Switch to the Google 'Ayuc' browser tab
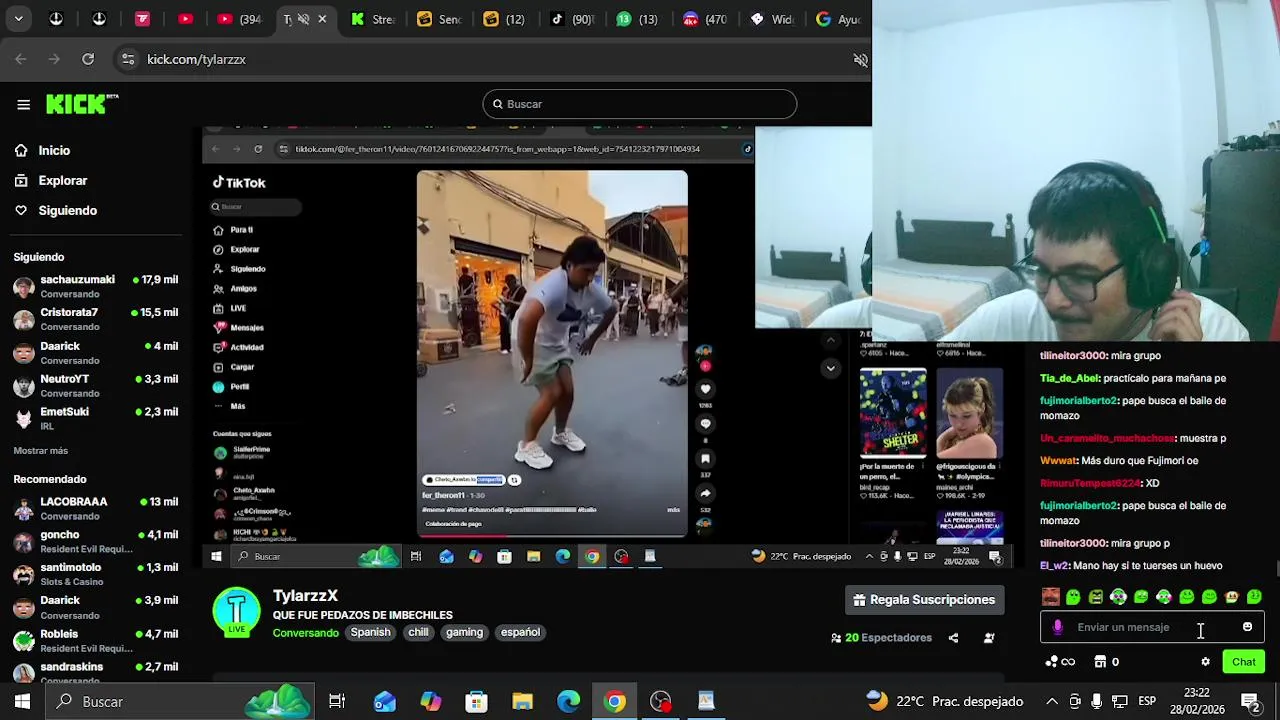This screenshot has height=720, width=1280. pos(838,19)
